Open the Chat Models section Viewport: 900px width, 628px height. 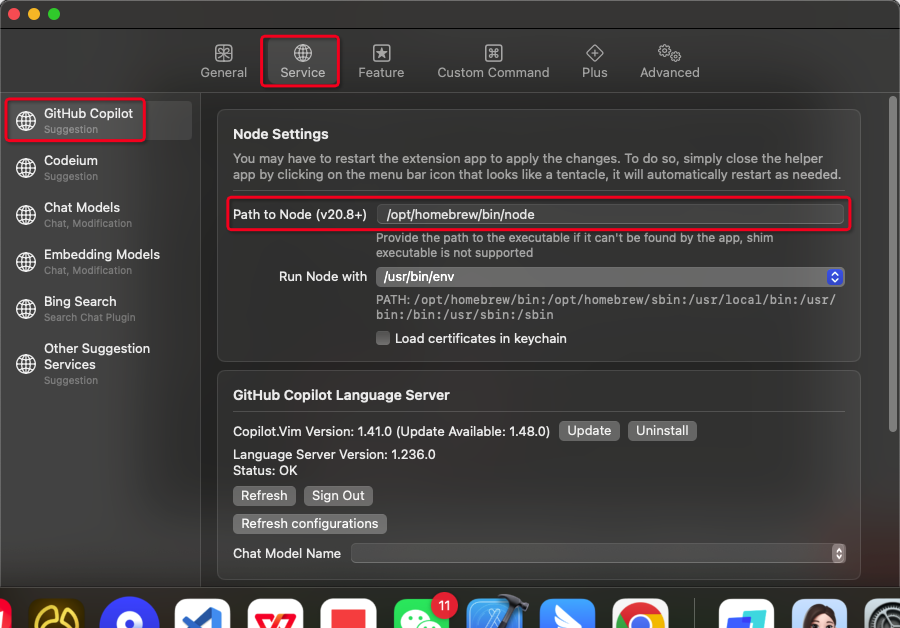click(100, 215)
